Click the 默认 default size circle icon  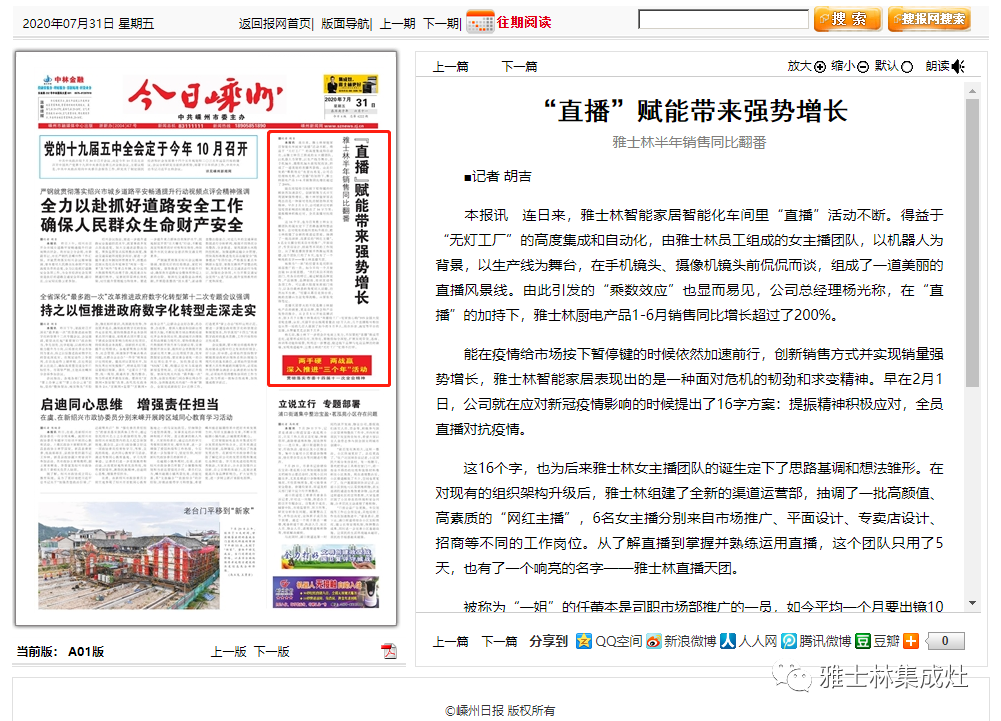907,66
